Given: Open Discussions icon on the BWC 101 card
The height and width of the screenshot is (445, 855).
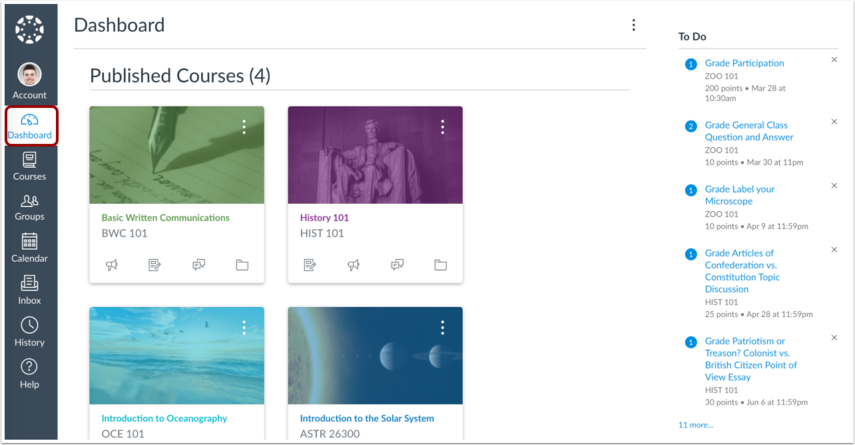Looking at the screenshot, I should tap(198, 265).
